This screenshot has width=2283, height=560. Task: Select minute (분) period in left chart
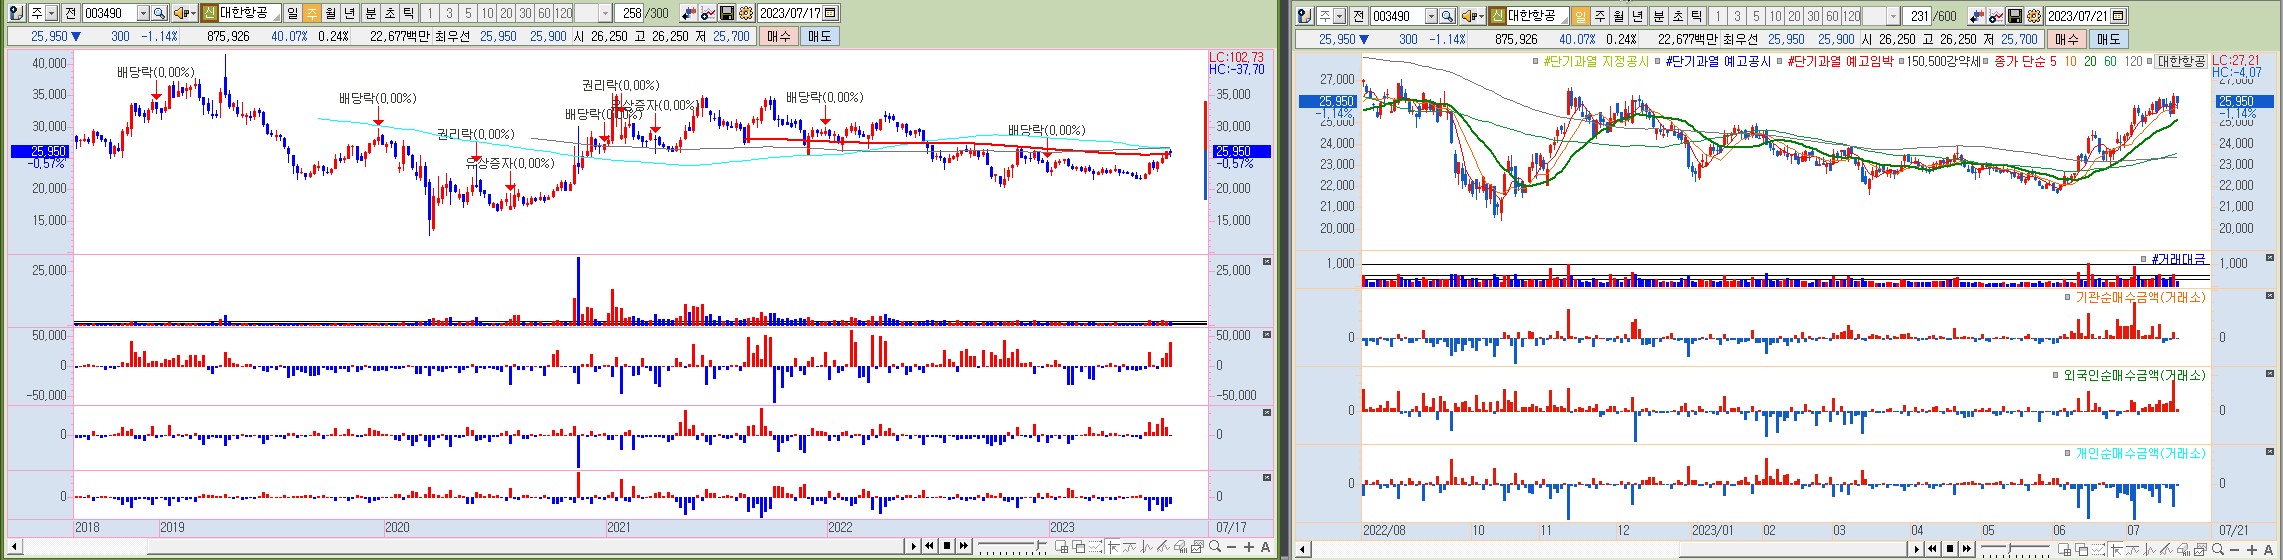point(370,13)
